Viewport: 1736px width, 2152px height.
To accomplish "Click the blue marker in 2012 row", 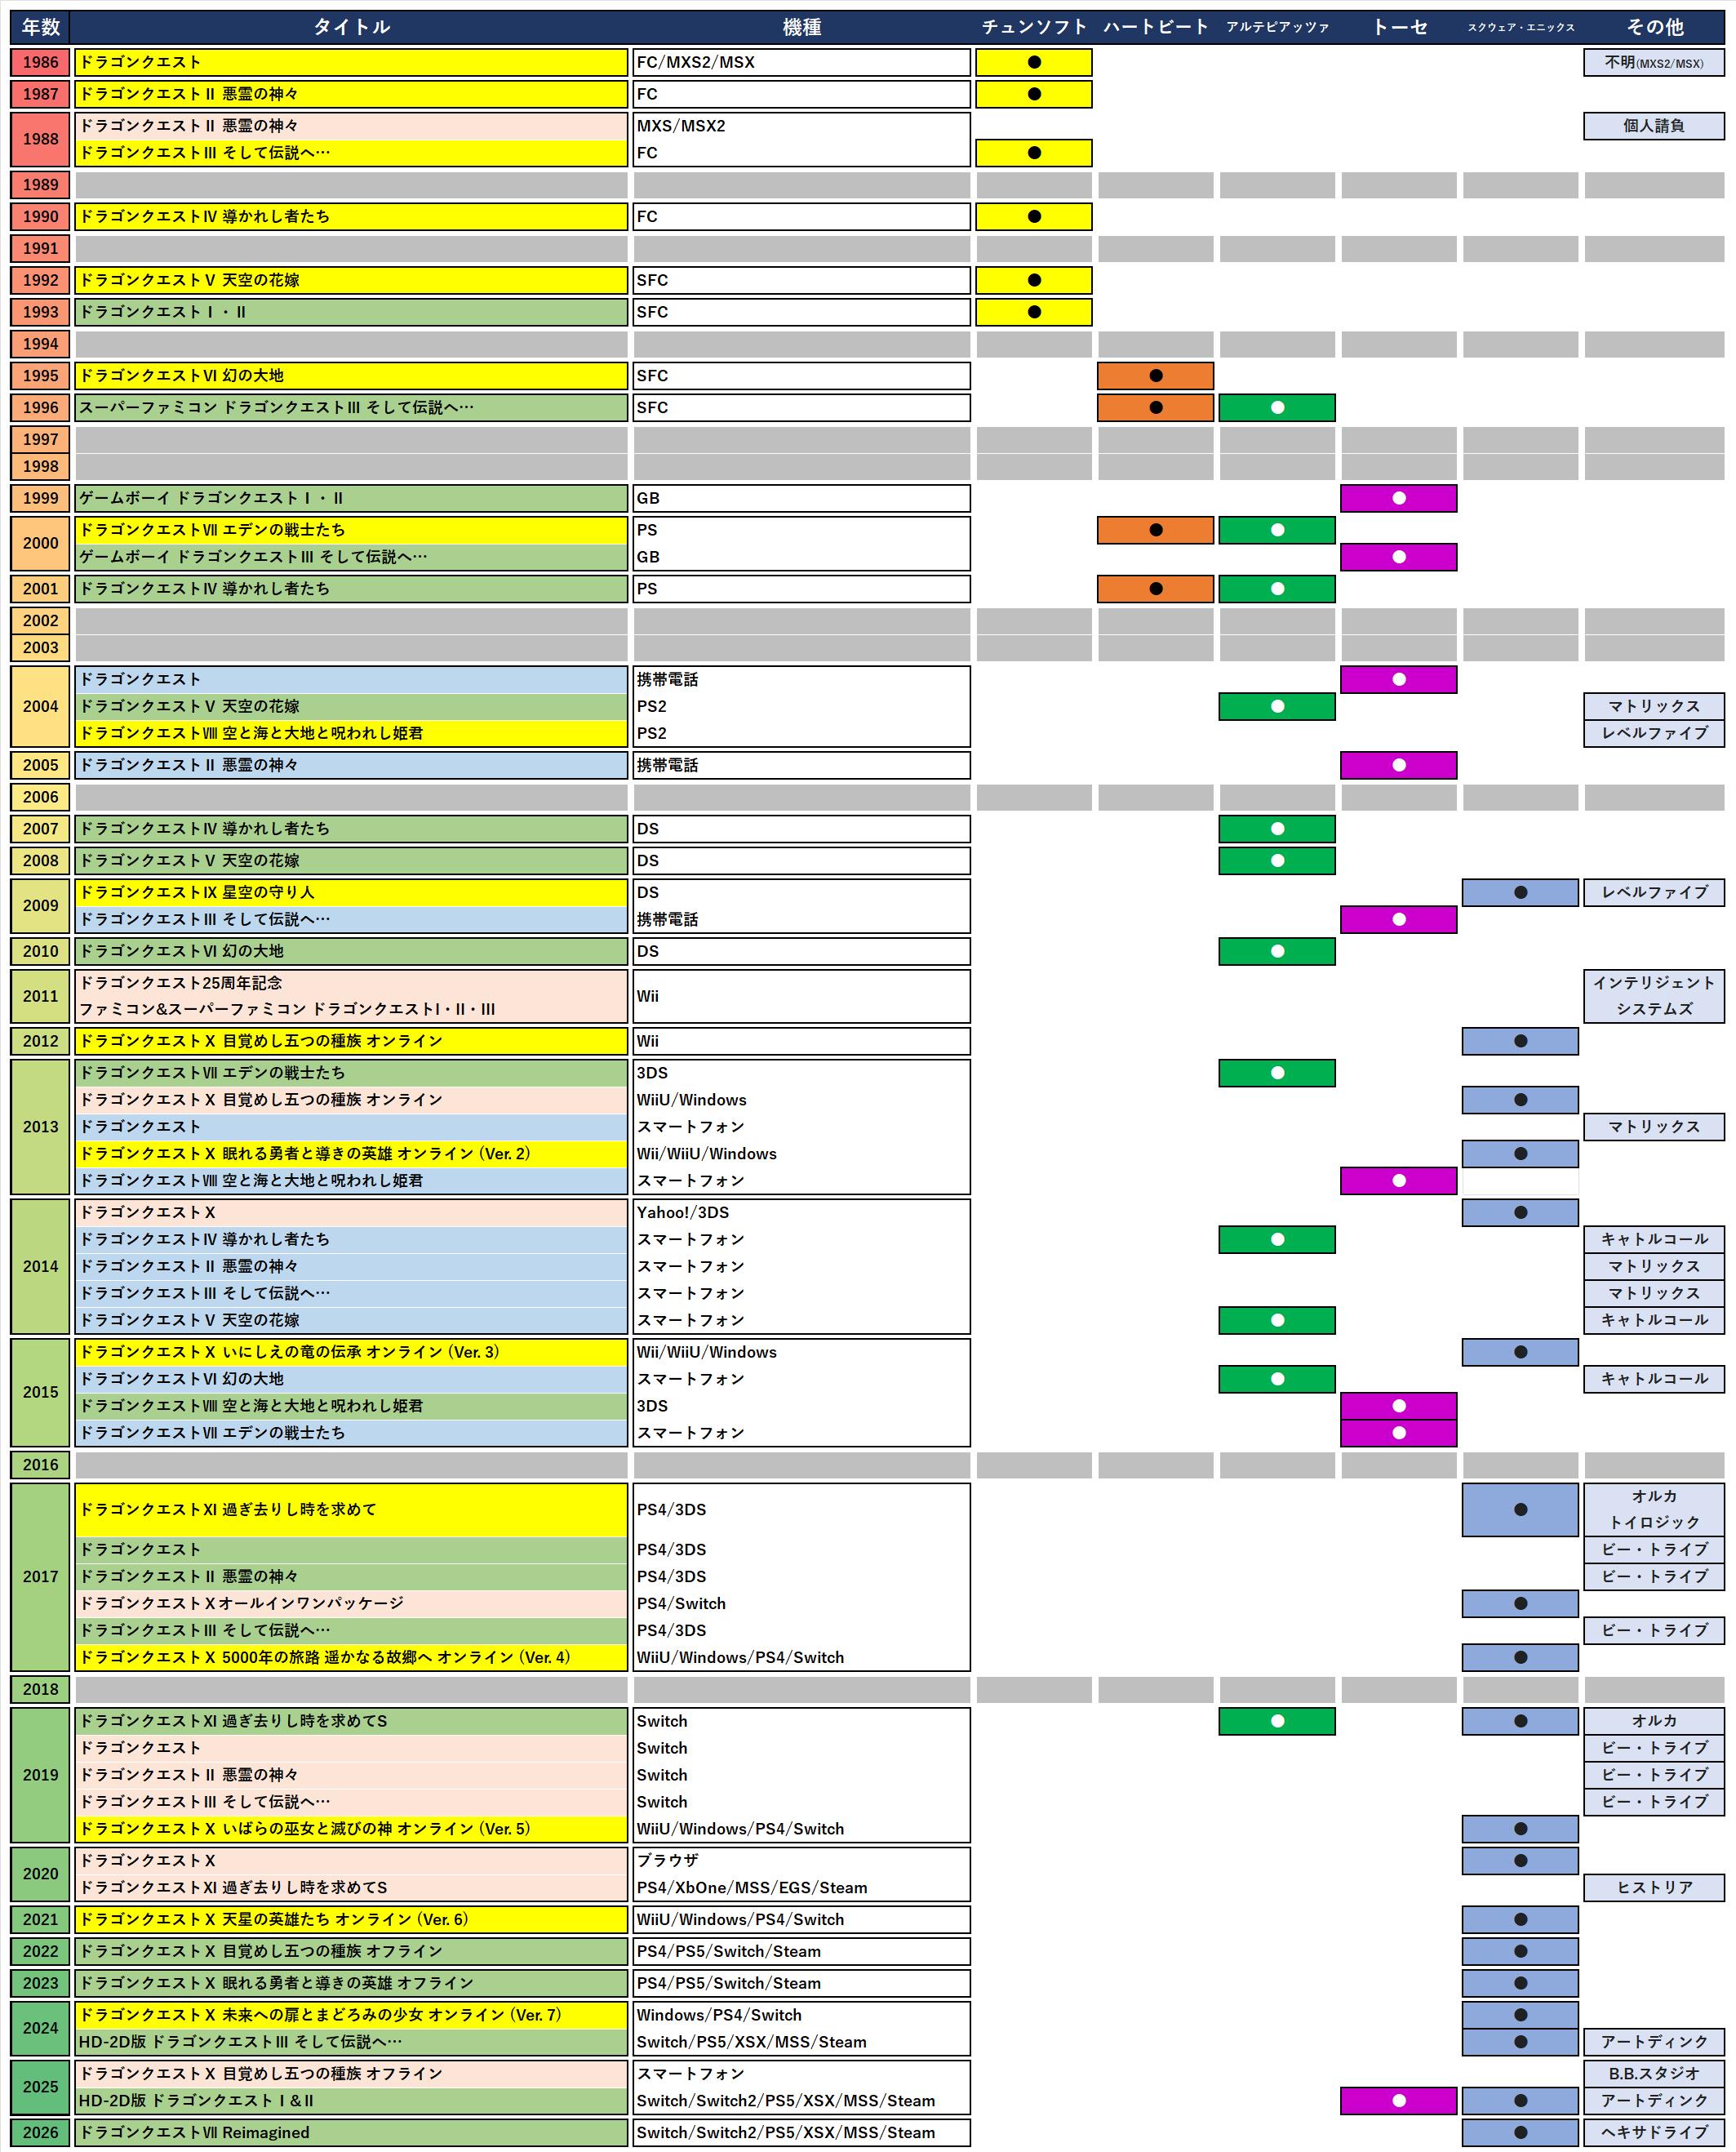I will (1519, 1041).
